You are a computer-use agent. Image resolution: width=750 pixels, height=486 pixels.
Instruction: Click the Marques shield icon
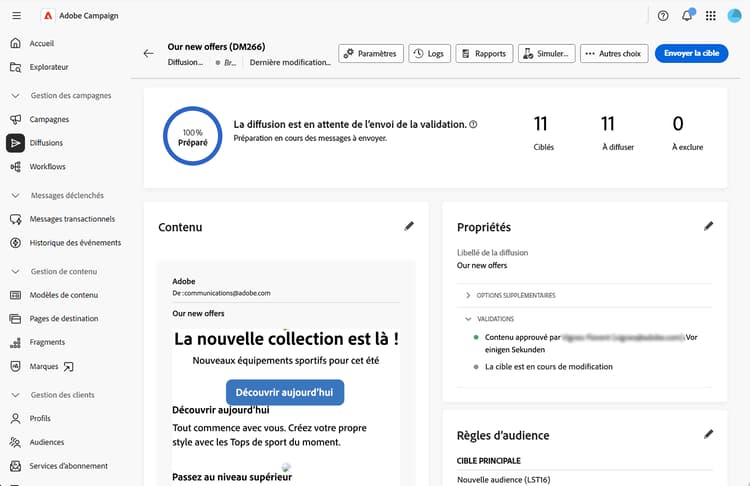(x=16, y=366)
